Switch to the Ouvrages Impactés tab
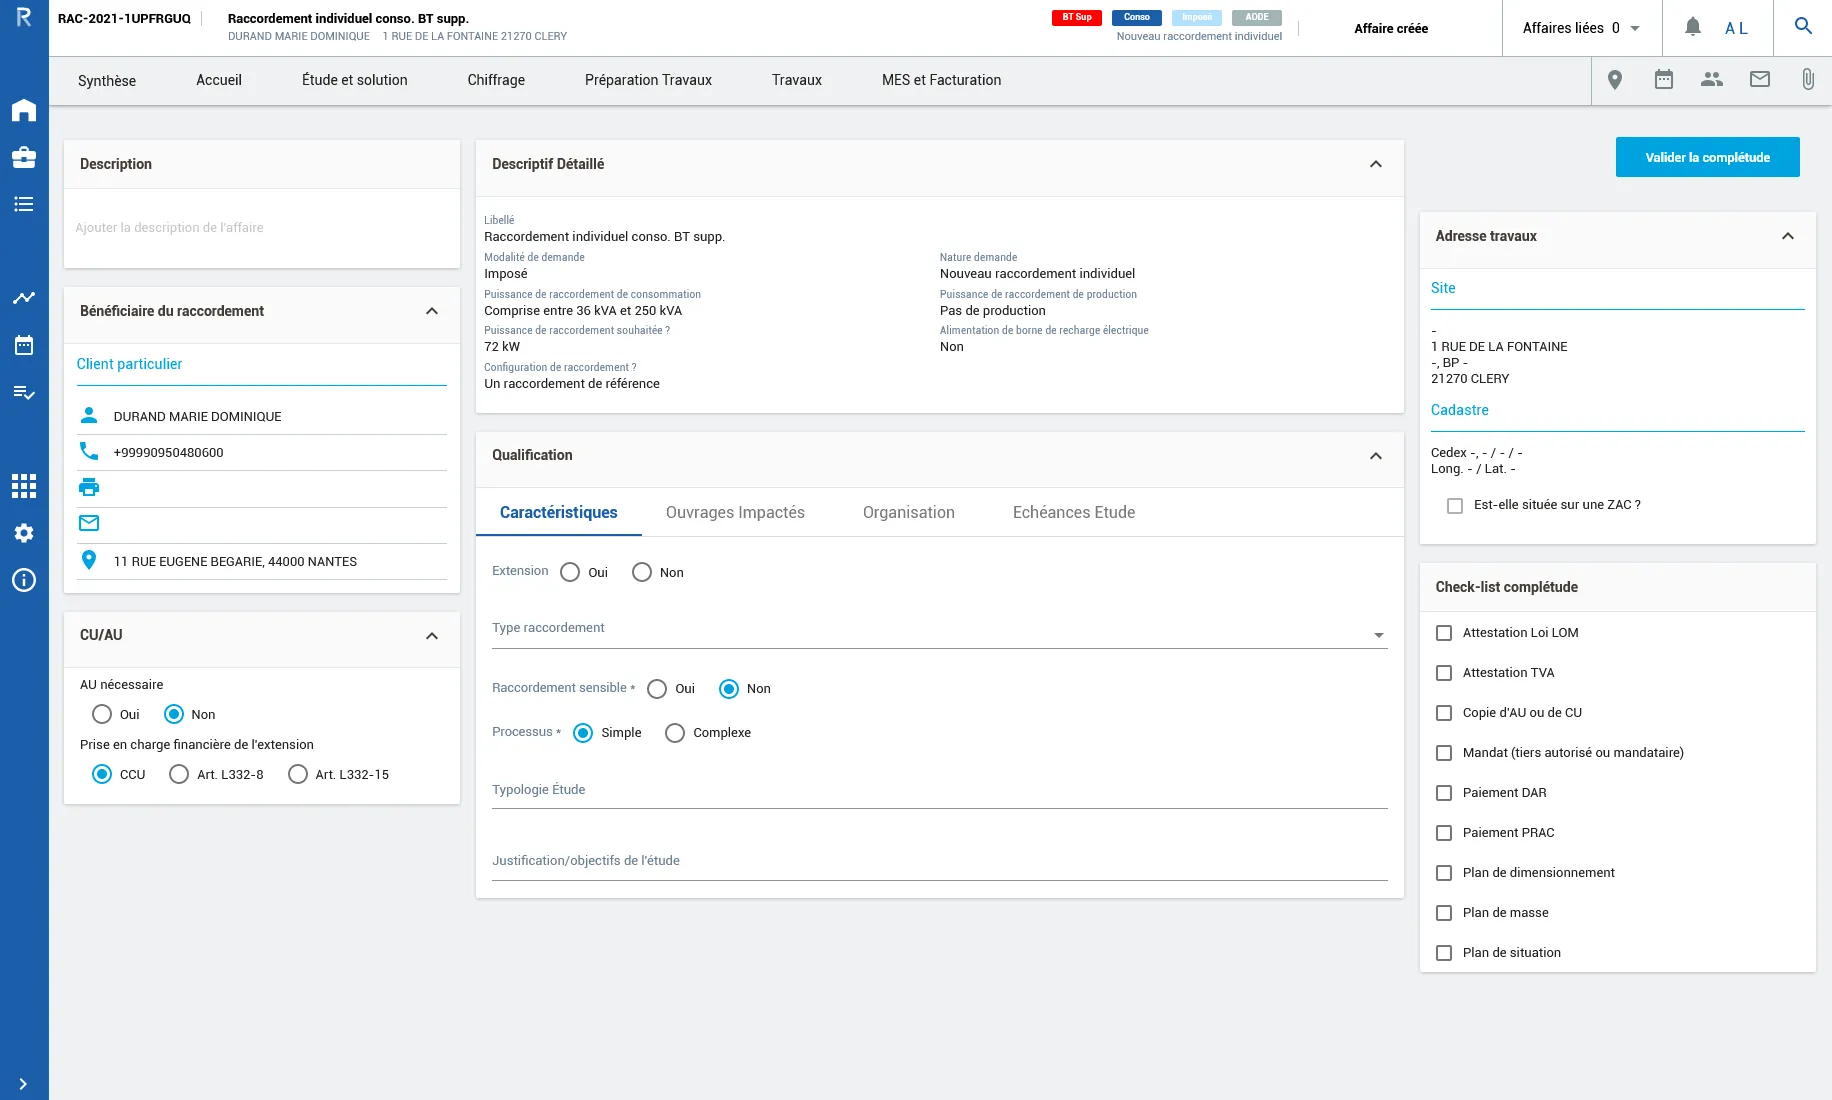Screen dimensions: 1832x1100 coord(735,512)
